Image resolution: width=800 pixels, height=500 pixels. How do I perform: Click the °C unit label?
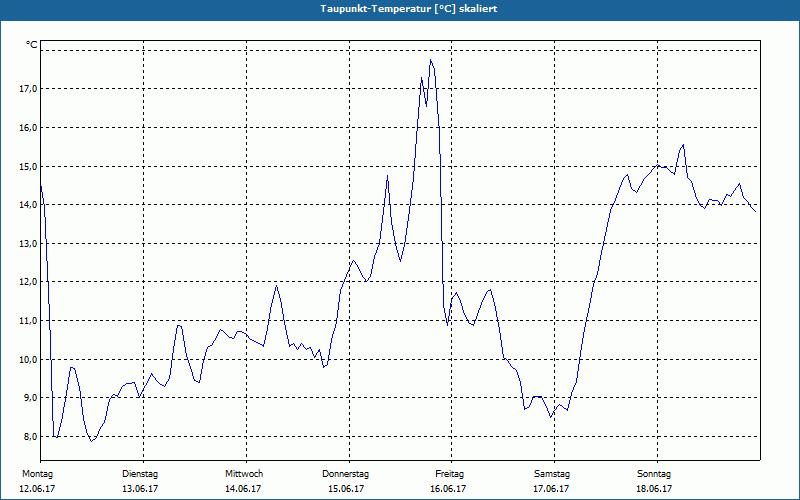[x=32, y=45]
